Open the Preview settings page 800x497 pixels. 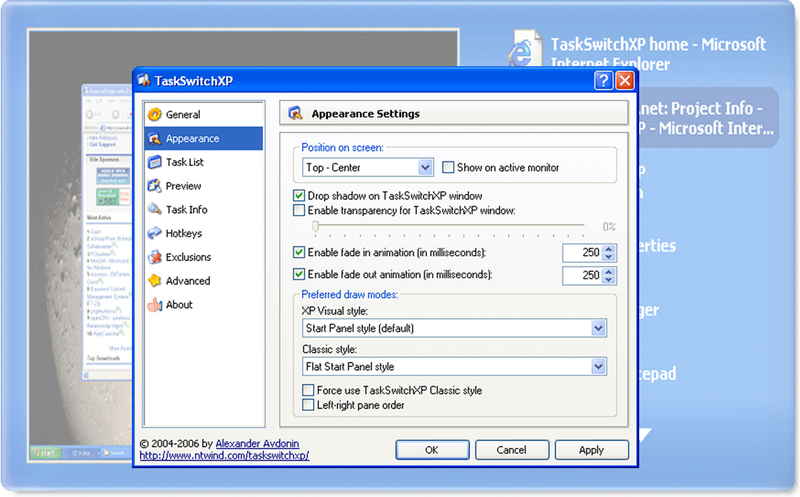(x=183, y=186)
